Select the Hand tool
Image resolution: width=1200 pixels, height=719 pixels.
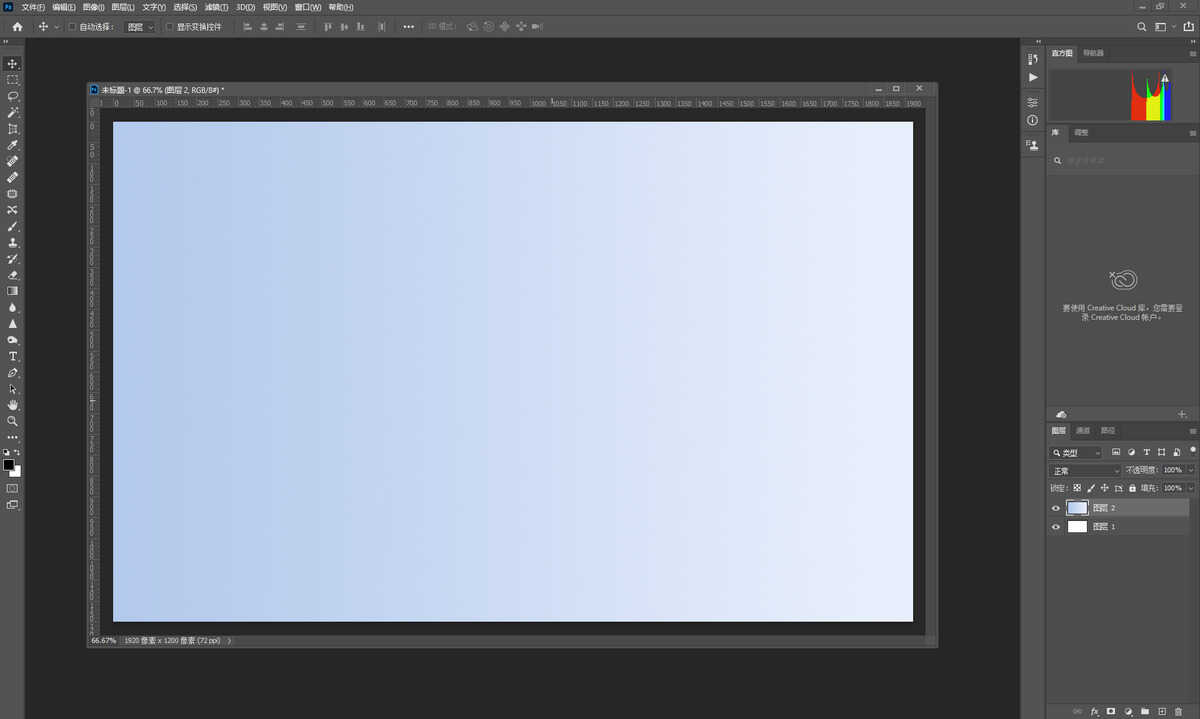coord(13,405)
